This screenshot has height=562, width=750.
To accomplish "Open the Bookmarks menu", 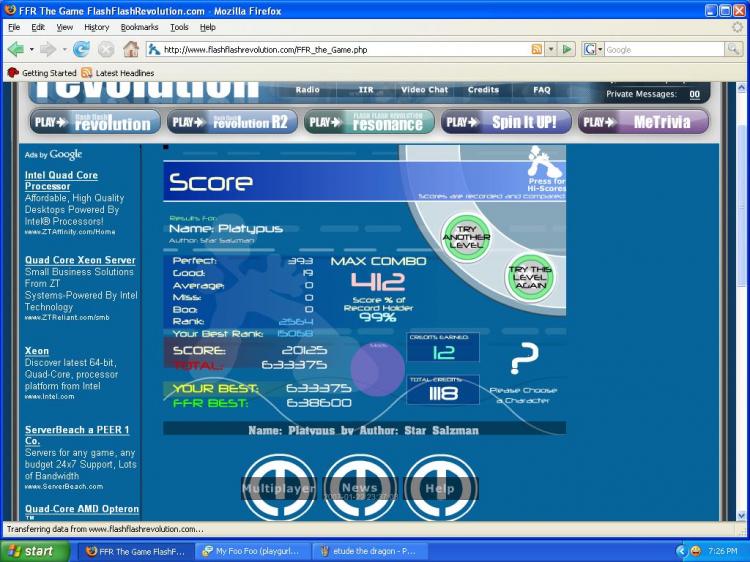I will tap(139, 27).
